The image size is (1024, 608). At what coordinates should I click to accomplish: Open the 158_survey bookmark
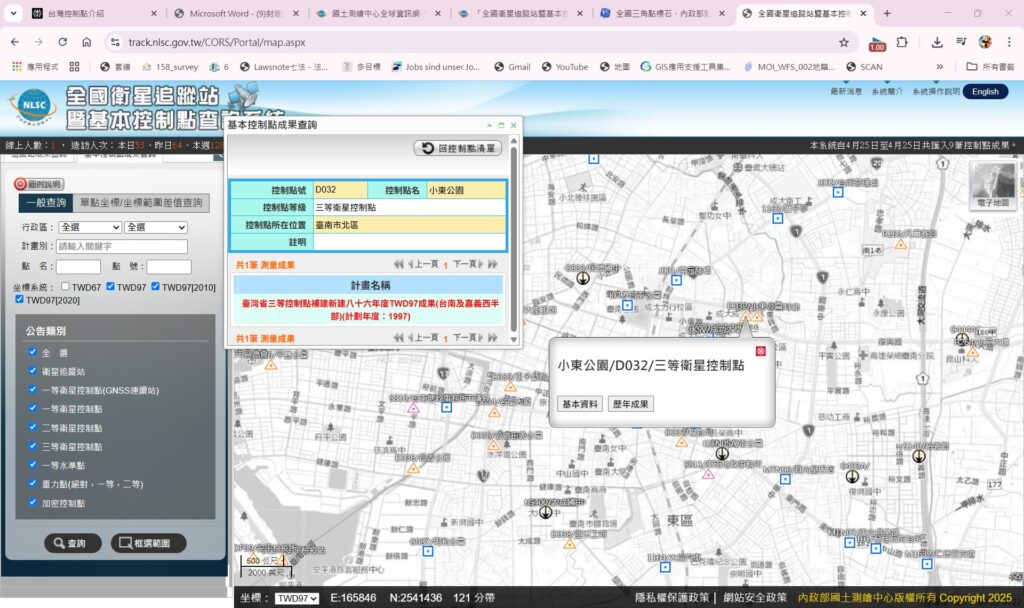pos(170,67)
